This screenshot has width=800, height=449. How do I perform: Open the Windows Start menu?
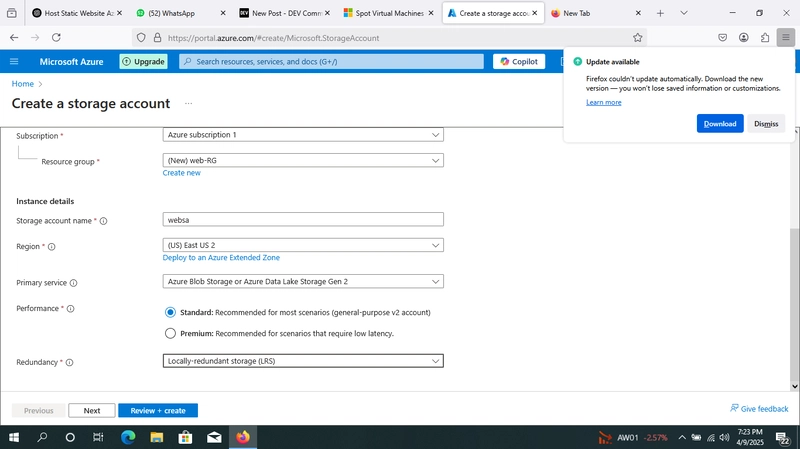[x=14, y=437]
